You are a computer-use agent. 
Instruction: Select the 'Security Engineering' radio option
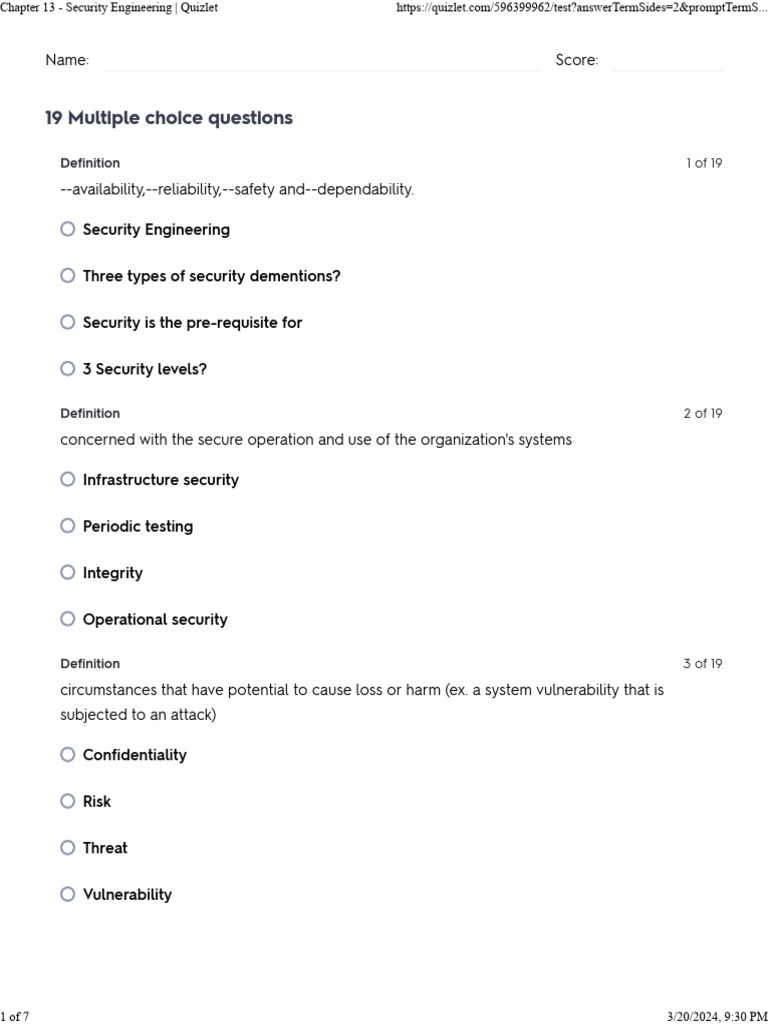(x=68, y=229)
